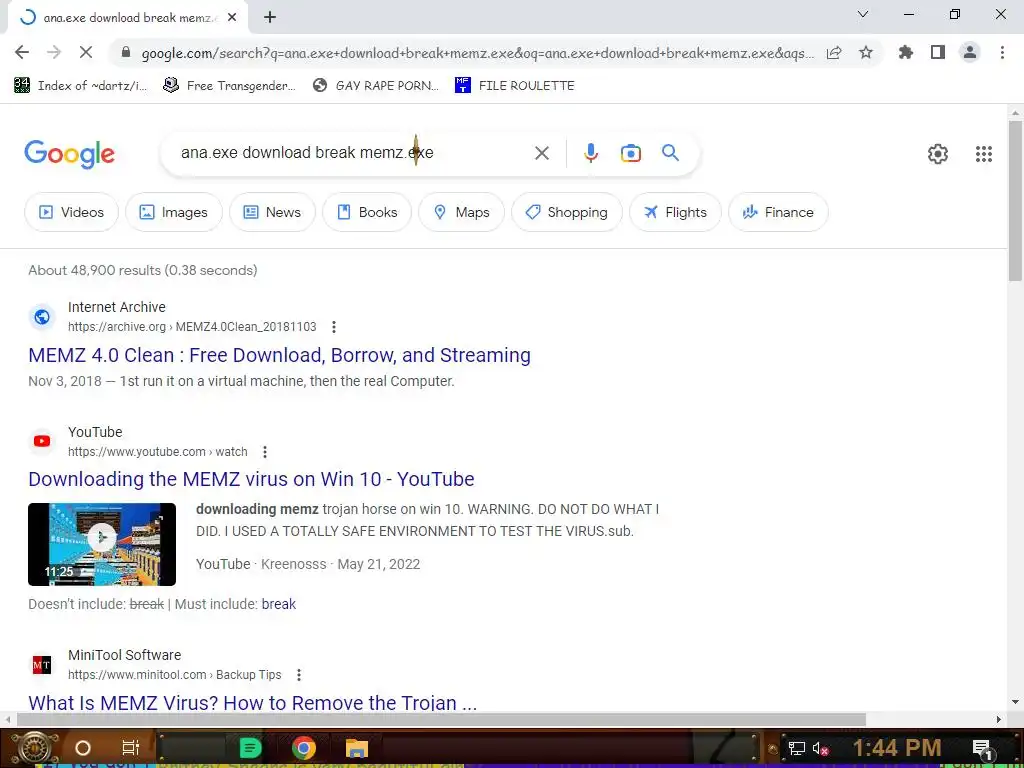Open What Is MEMZ Virus link
Image resolution: width=1024 pixels, height=768 pixels.
253,703
